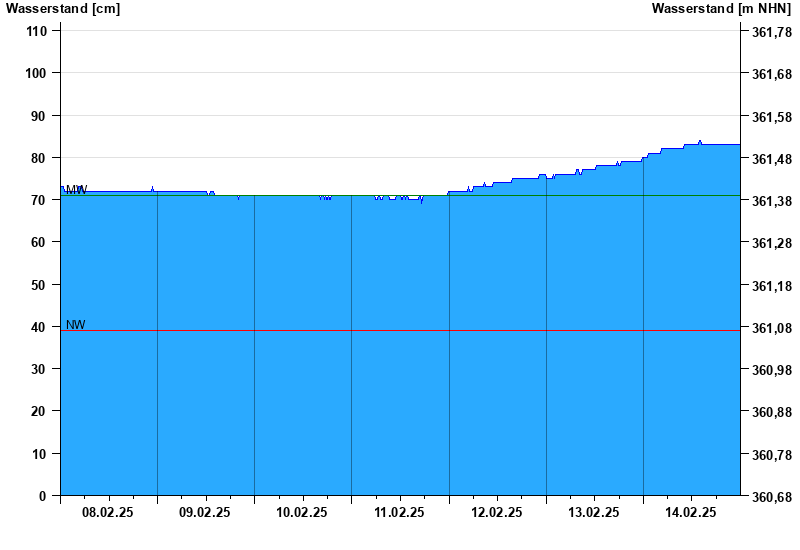The width and height of the screenshot is (800, 550).
Task: Select the 60 tick label on left axis
Action: (x=39, y=242)
